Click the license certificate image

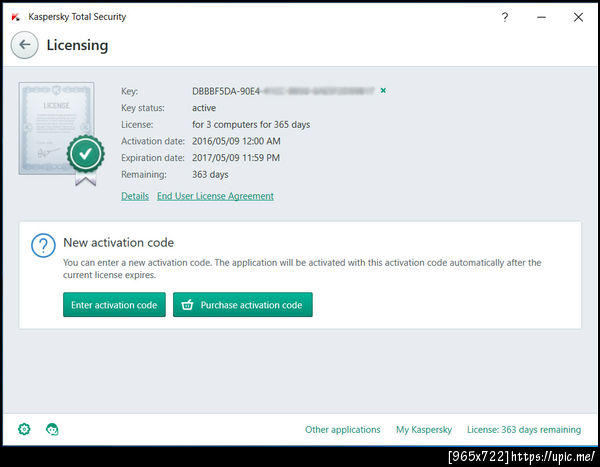pos(56,128)
